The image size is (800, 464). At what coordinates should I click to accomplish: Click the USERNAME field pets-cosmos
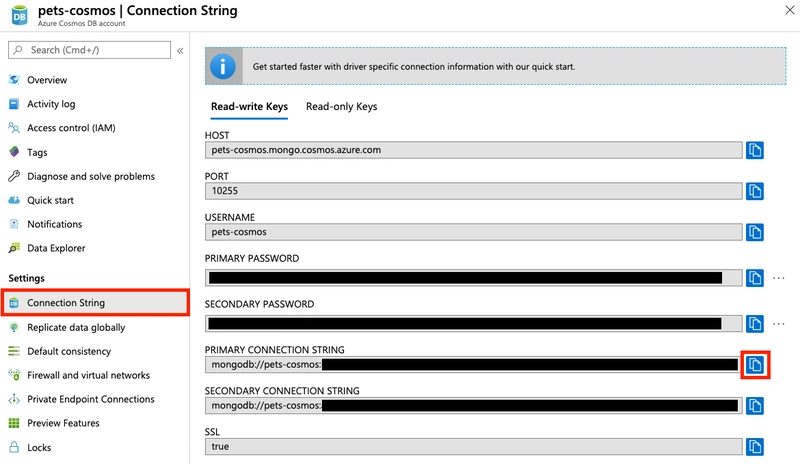(x=473, y=232)
